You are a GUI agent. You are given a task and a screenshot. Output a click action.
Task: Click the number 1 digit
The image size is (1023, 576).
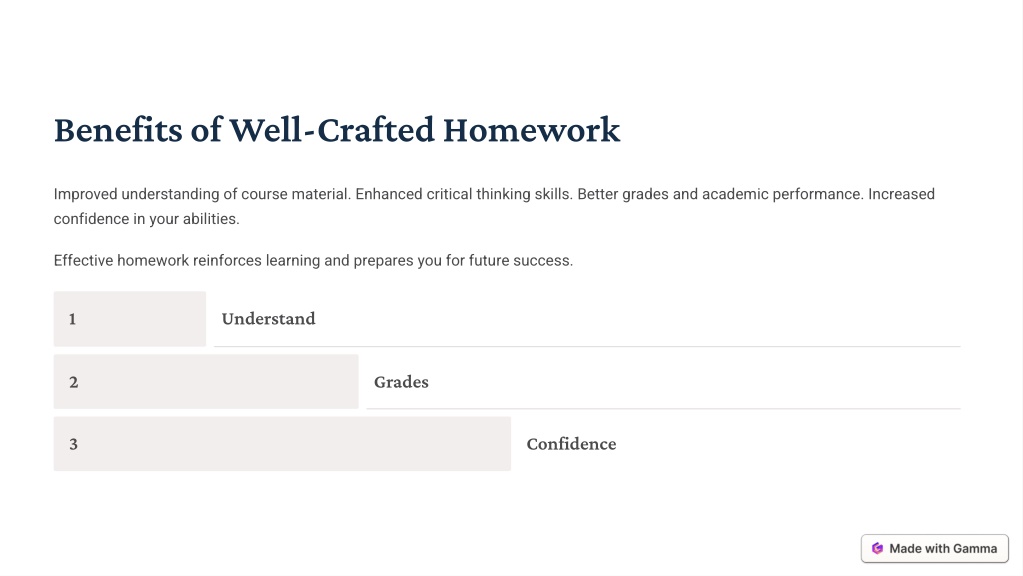point(72,319)
